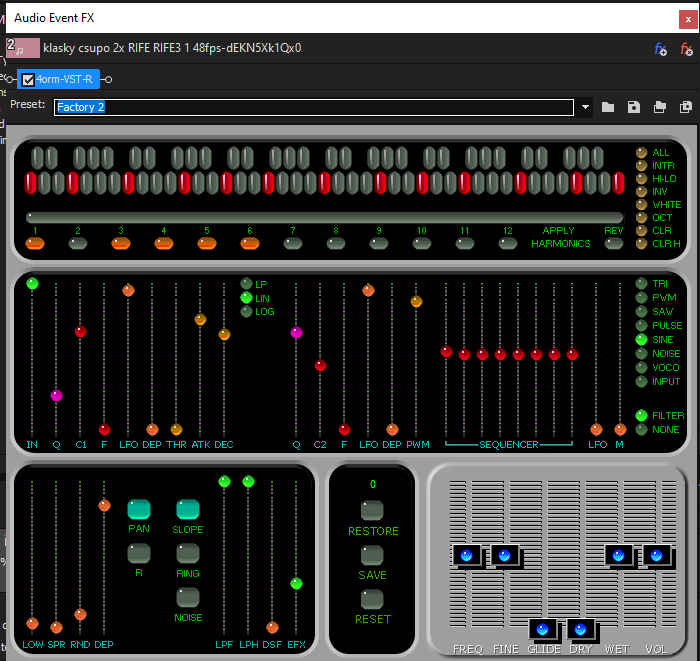Click the open preset folder icon
Screen dimensions: 700x661
608,107
